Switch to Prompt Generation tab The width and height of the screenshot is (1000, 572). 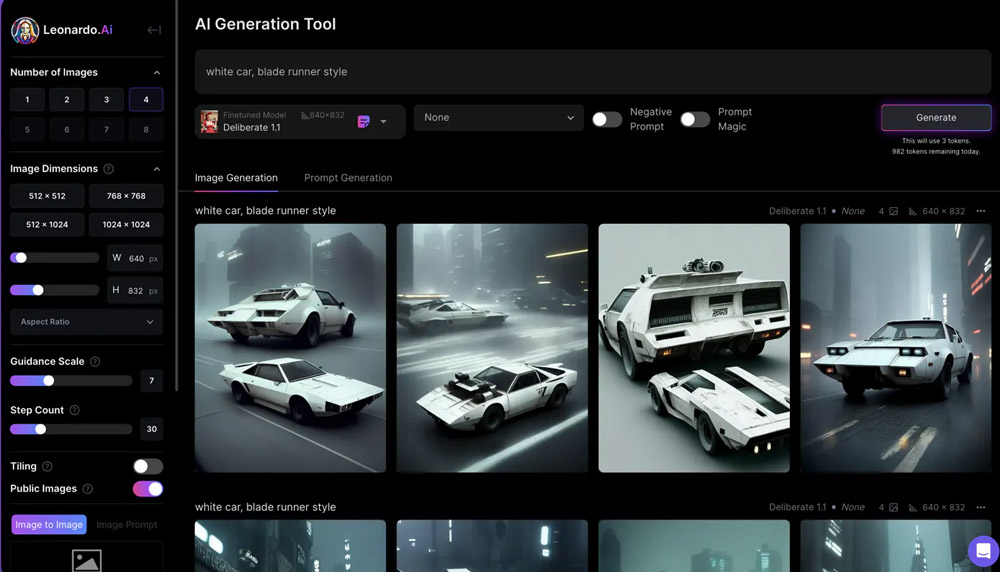348,178
